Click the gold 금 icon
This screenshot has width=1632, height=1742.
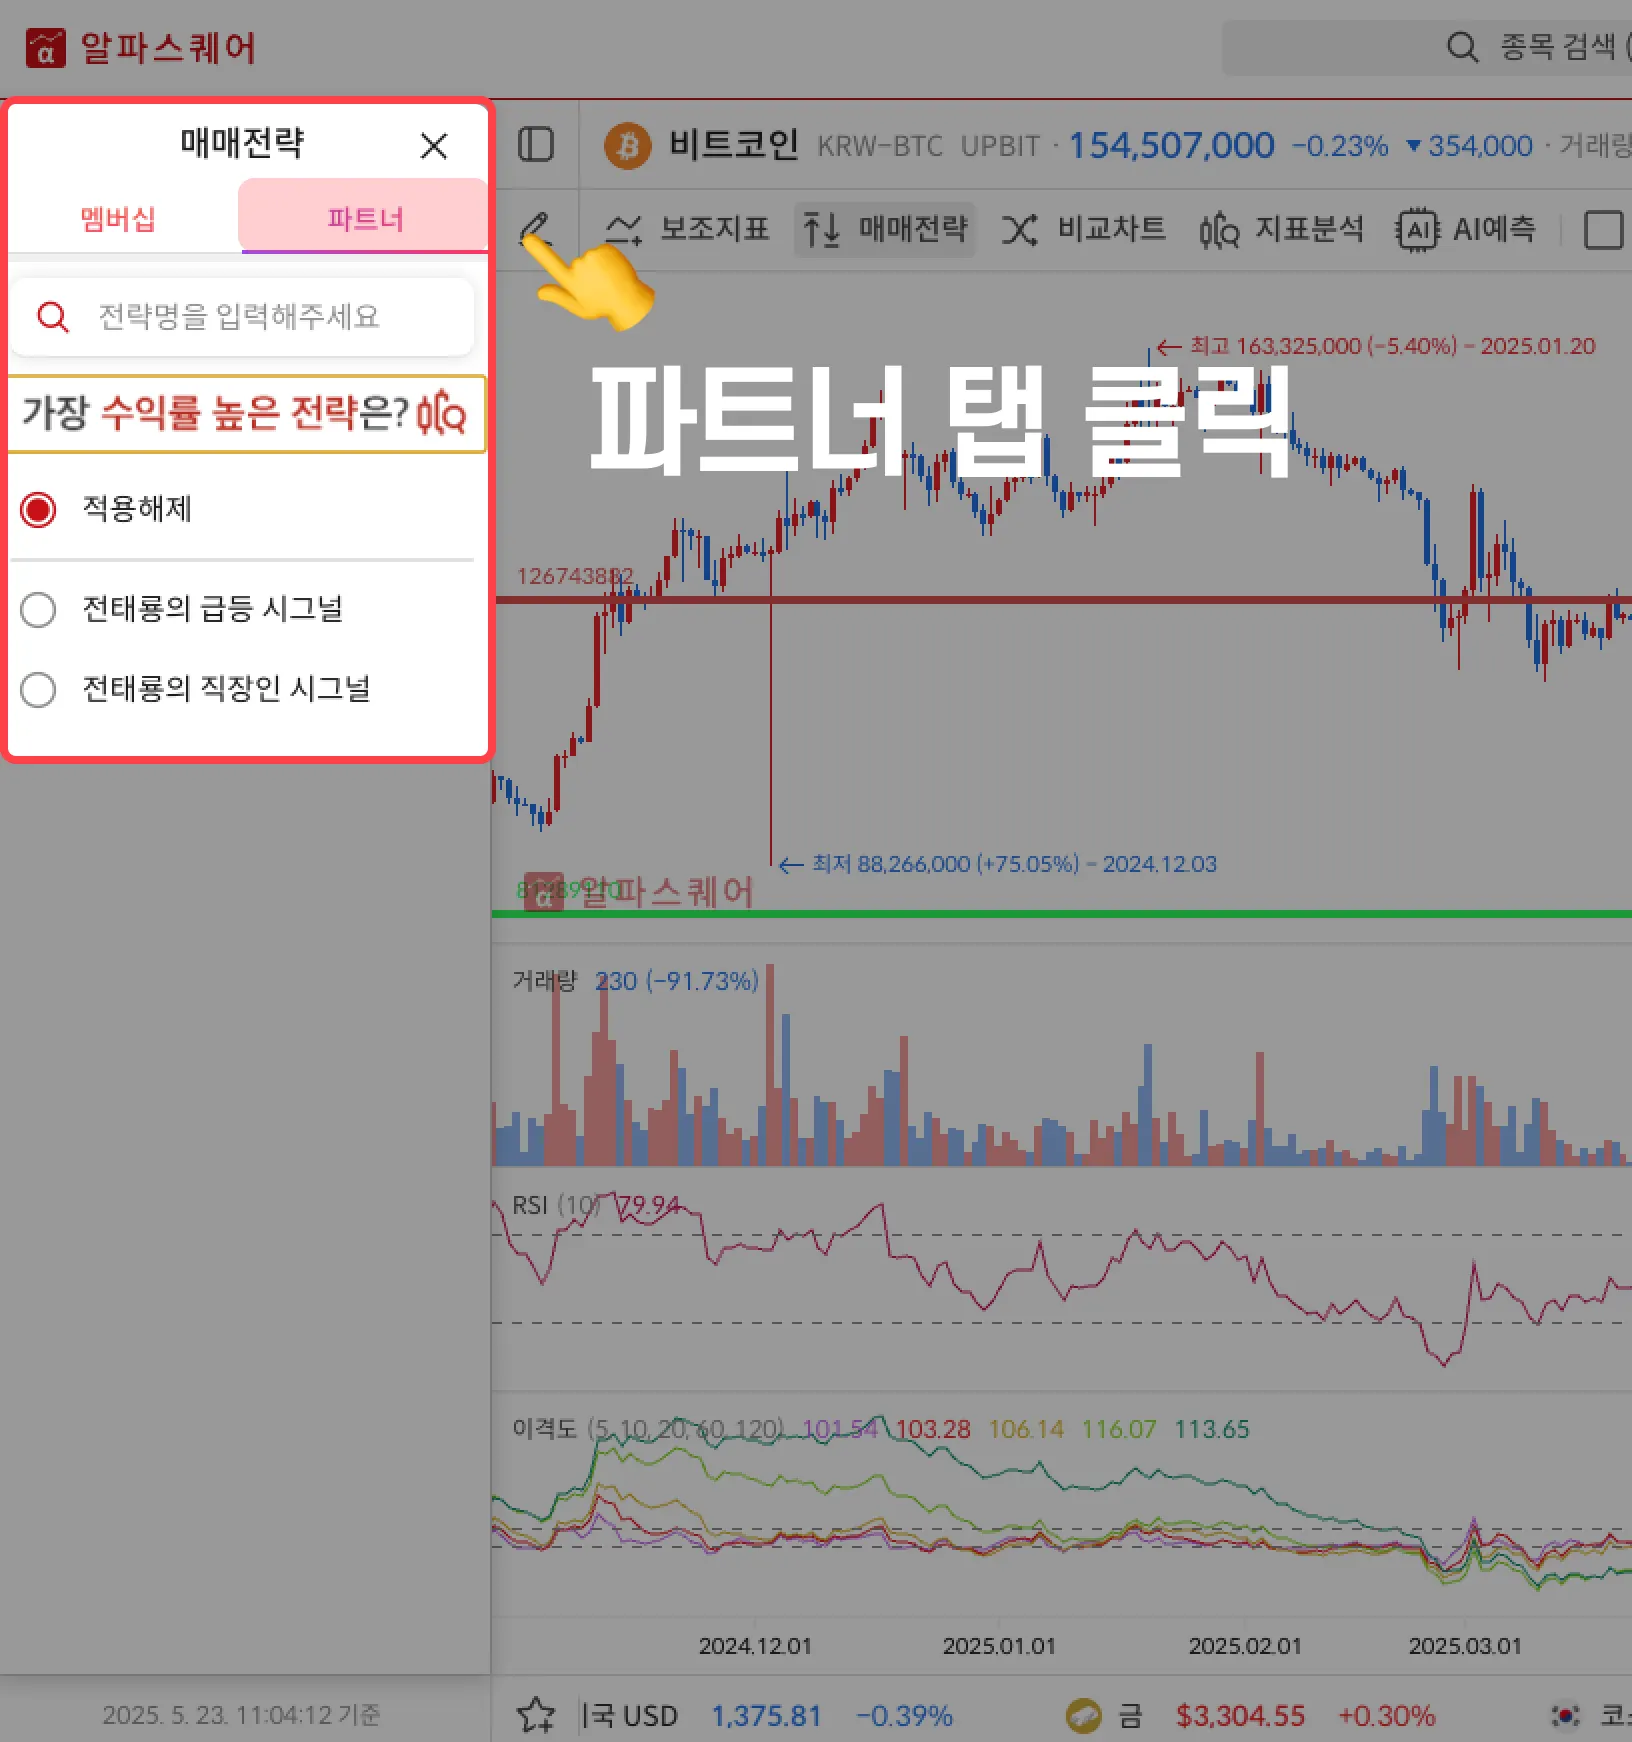(1083, 1716)
